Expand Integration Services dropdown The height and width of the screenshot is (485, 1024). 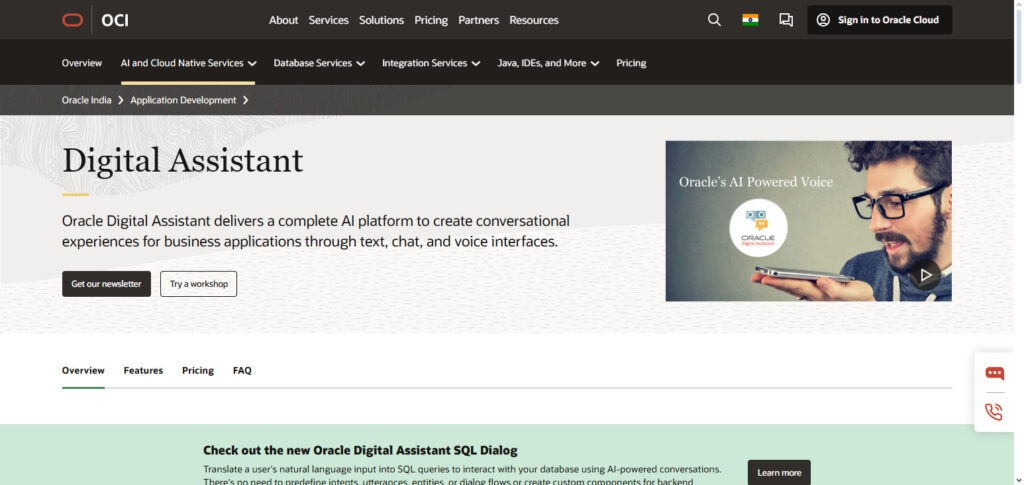pyautogui.click(x=431, y=63)
